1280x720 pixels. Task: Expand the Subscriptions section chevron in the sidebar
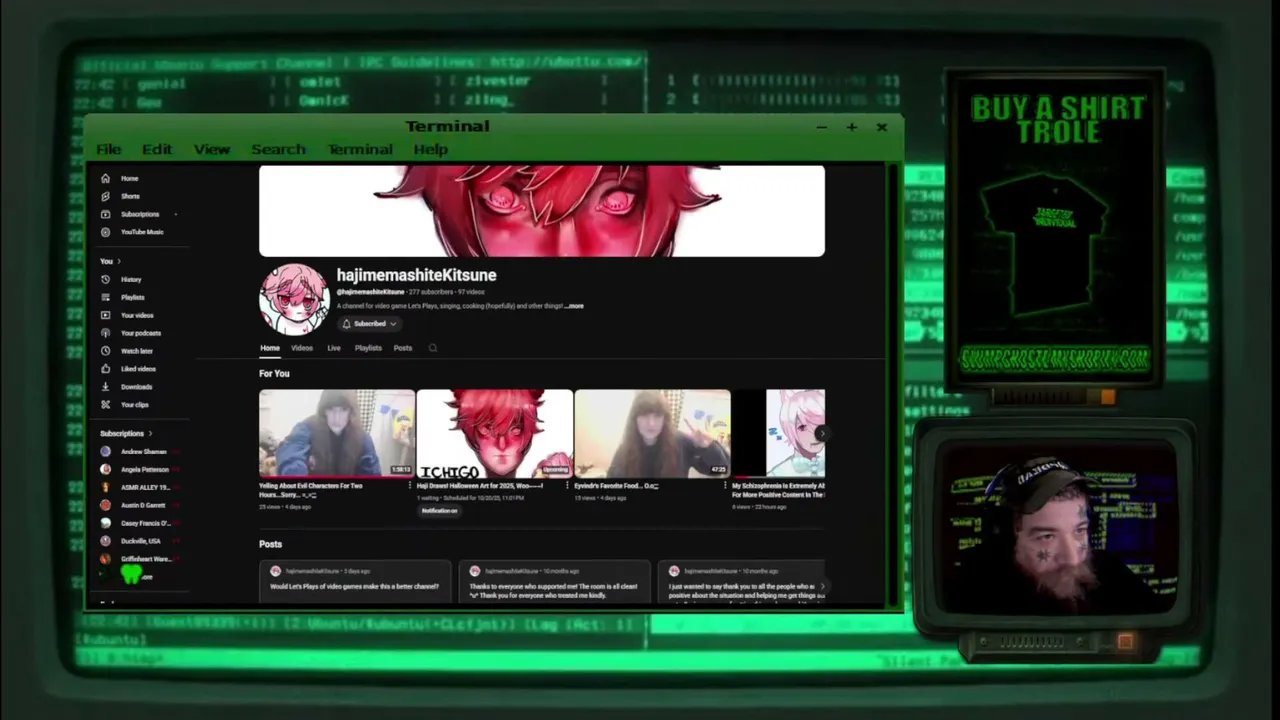[x=150, y=434]
